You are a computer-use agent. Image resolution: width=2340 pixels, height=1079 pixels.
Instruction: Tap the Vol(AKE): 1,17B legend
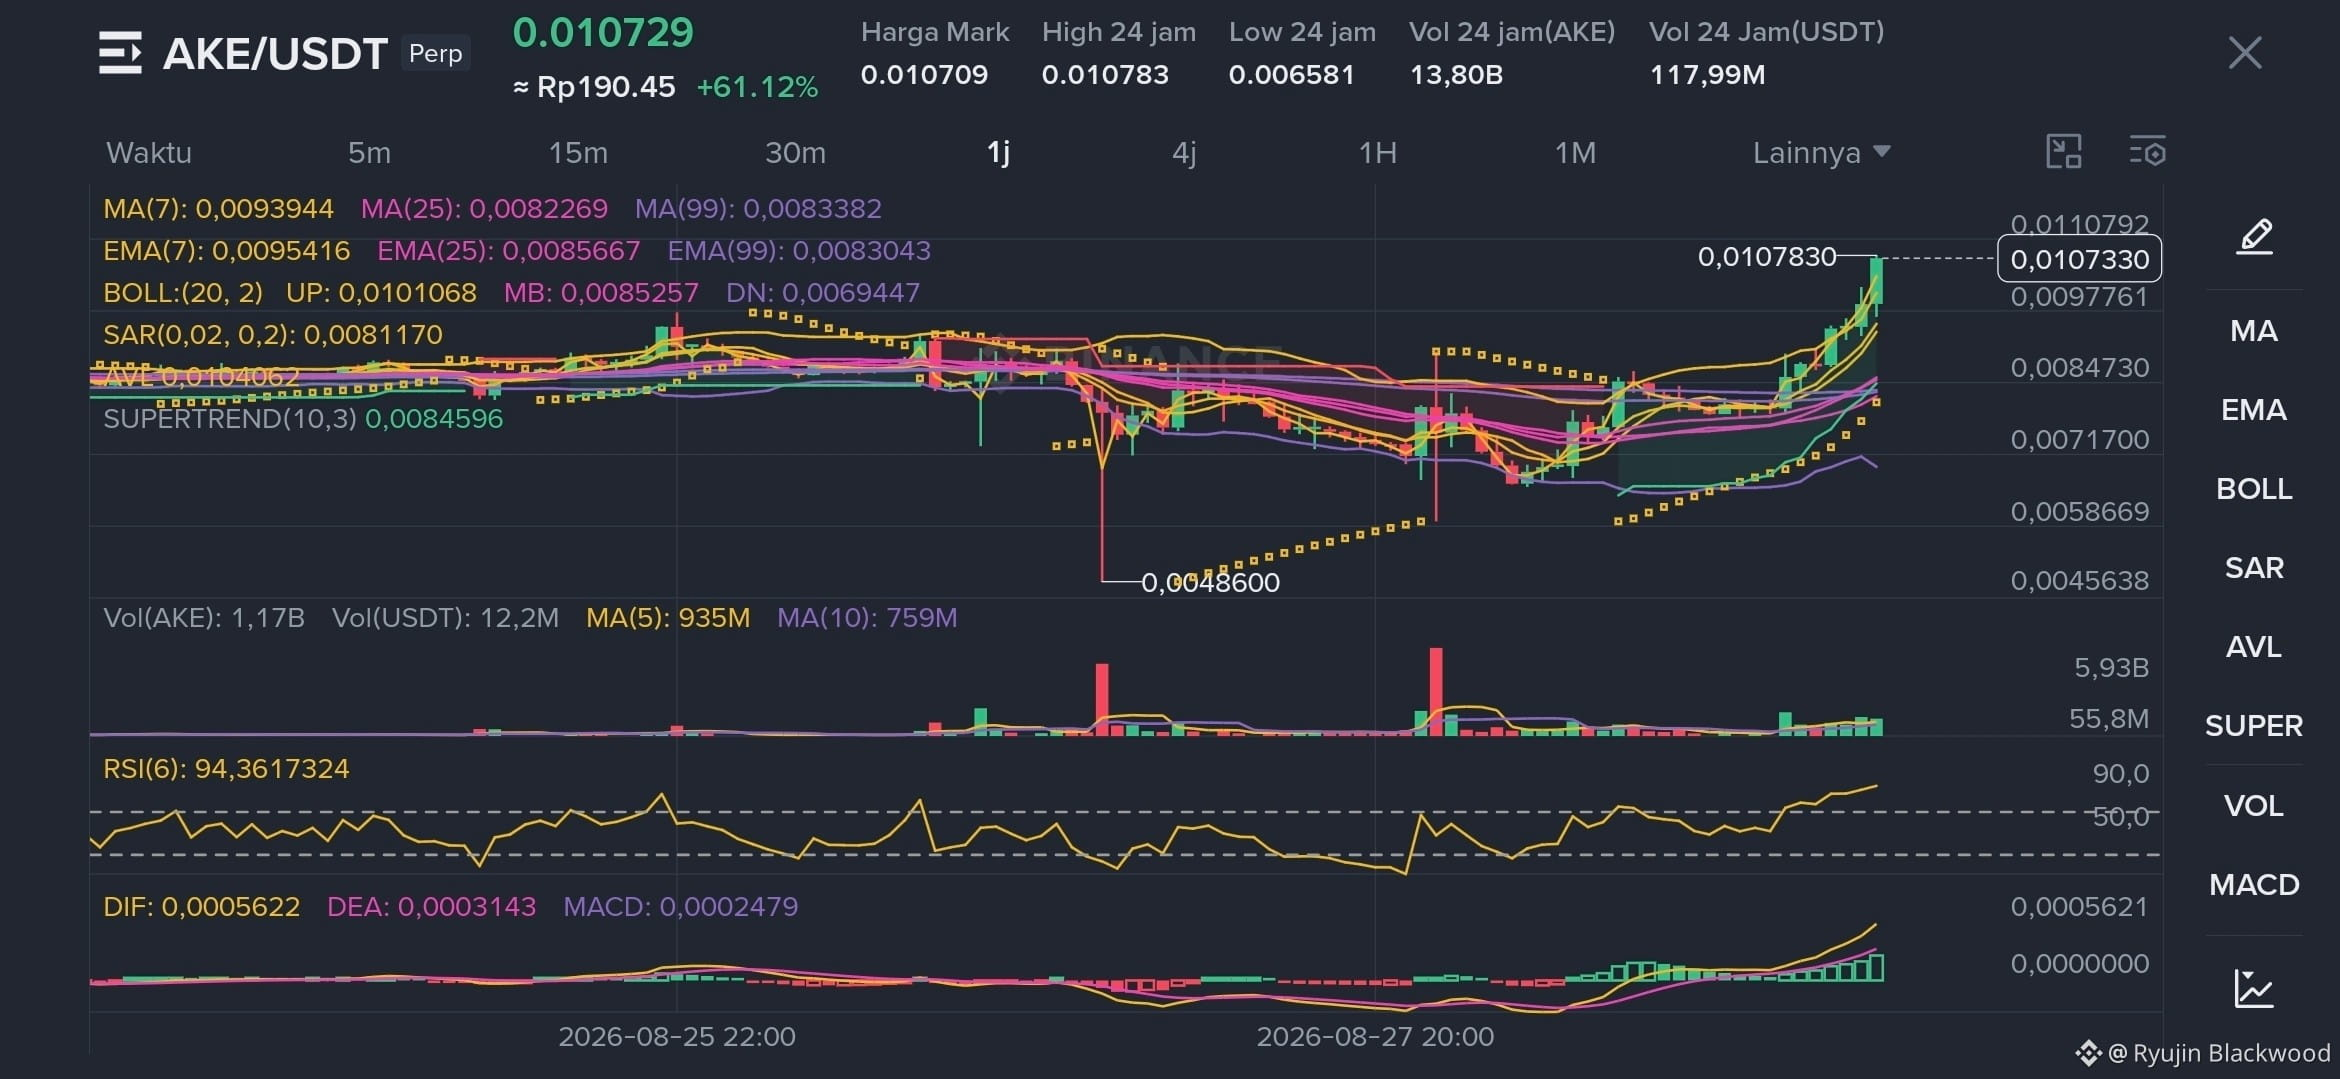click(x=204, y=618)
